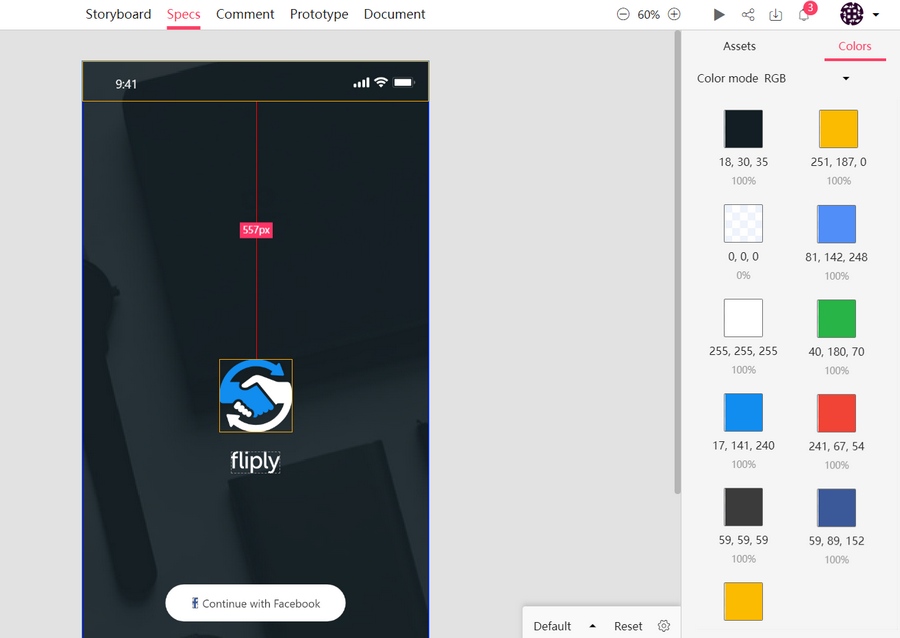This screenshot has height=638, width=900.
Task: Select the transparent 0, 0, 0 swatch
Action: click(x=743, y=223)
